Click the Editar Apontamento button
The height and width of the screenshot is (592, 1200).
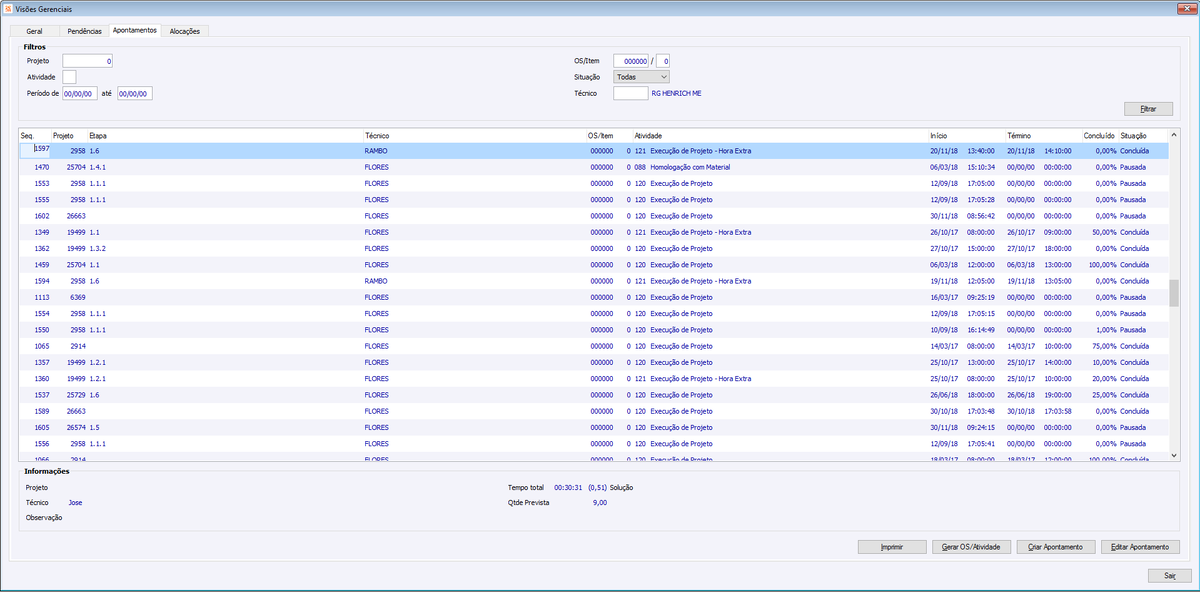1140,547
